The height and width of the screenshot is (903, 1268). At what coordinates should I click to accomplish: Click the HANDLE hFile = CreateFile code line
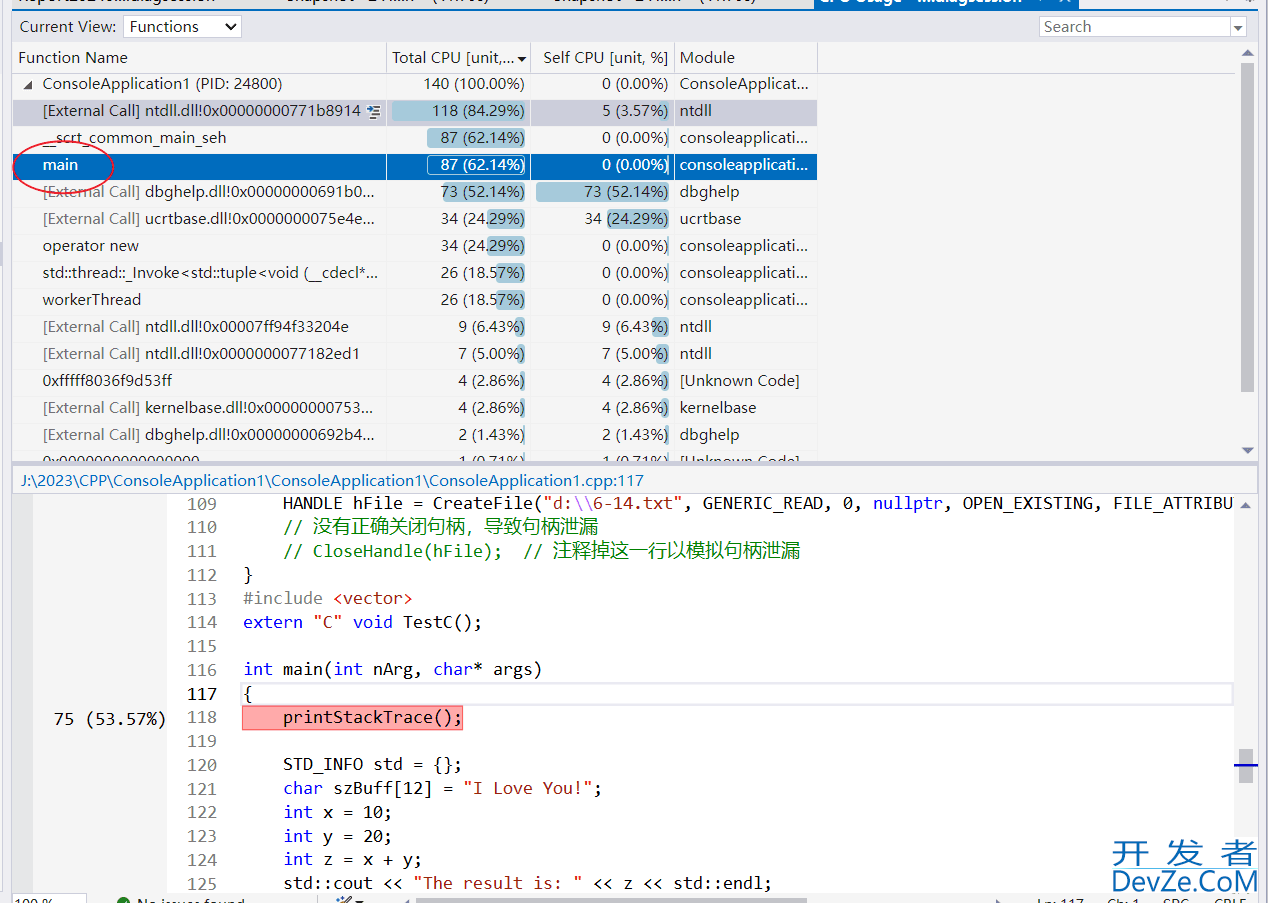(757, 503)
